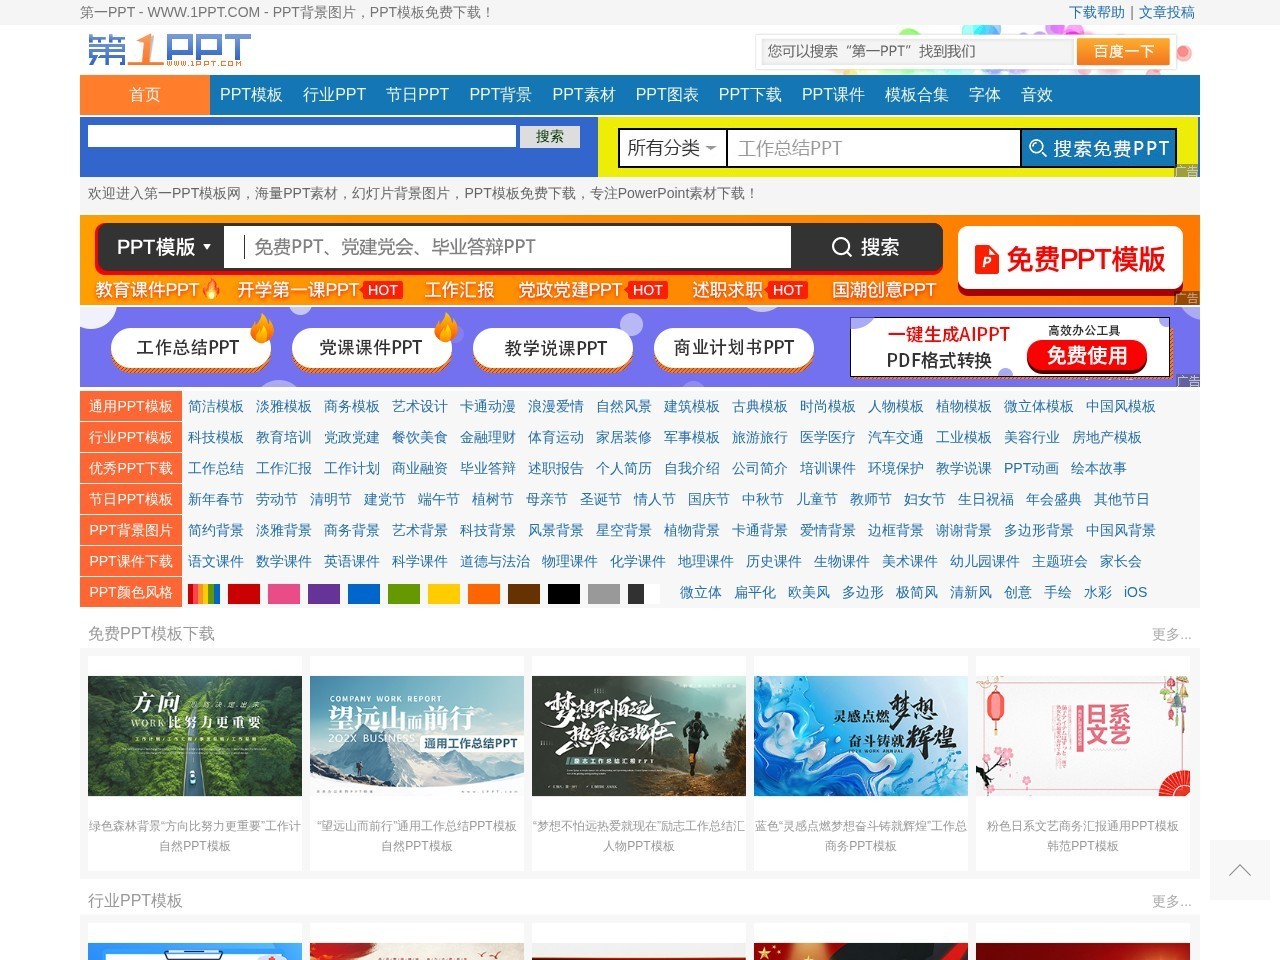
Task: Open the 毕业答辩 link
Action: (488, 469)
